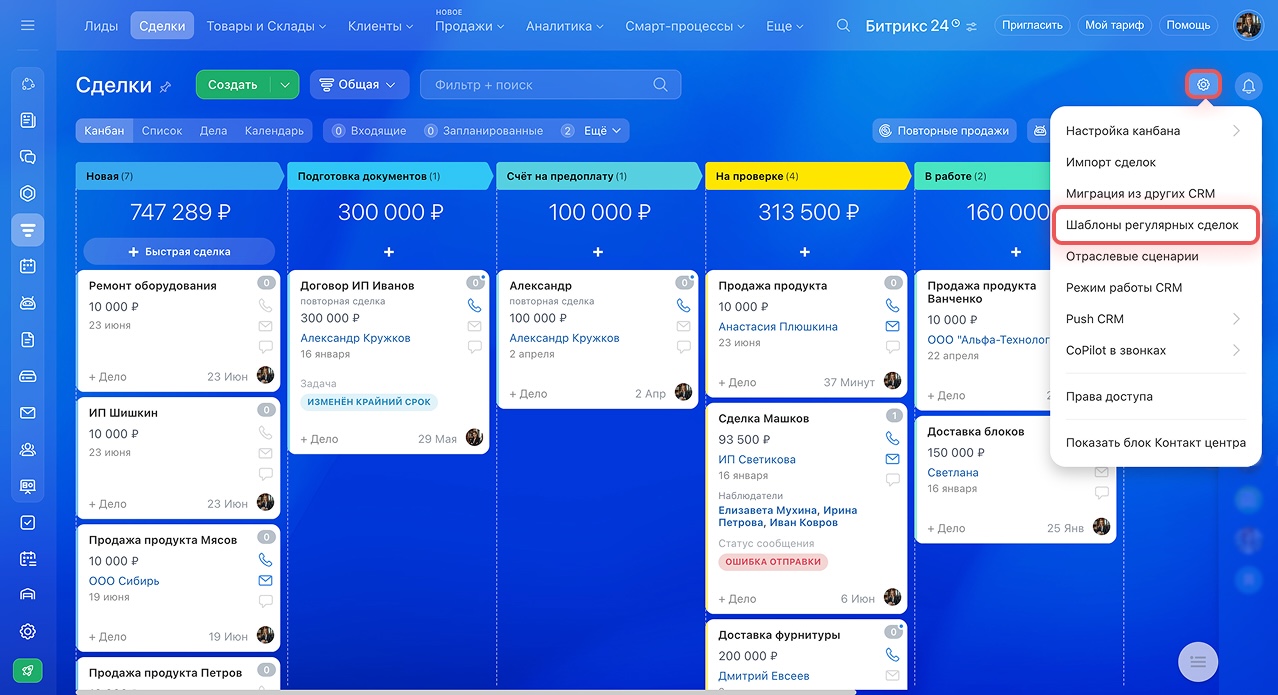Expand Товары и Склады menu
This screenshot has width=1278, height=695.
266,26
